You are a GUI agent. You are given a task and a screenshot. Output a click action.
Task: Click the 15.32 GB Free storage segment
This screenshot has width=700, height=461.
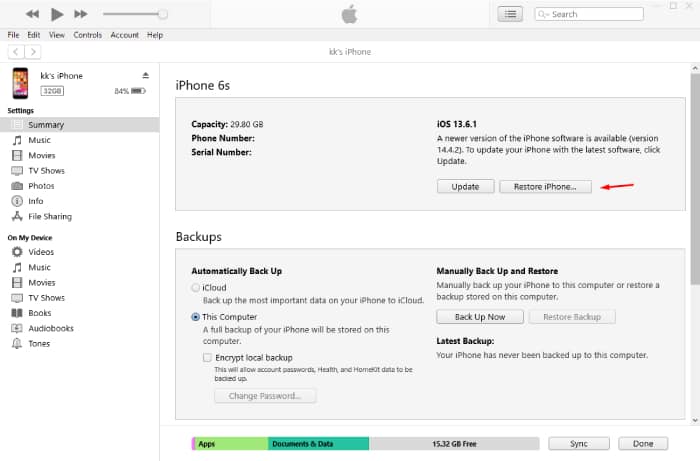(454, 444)
